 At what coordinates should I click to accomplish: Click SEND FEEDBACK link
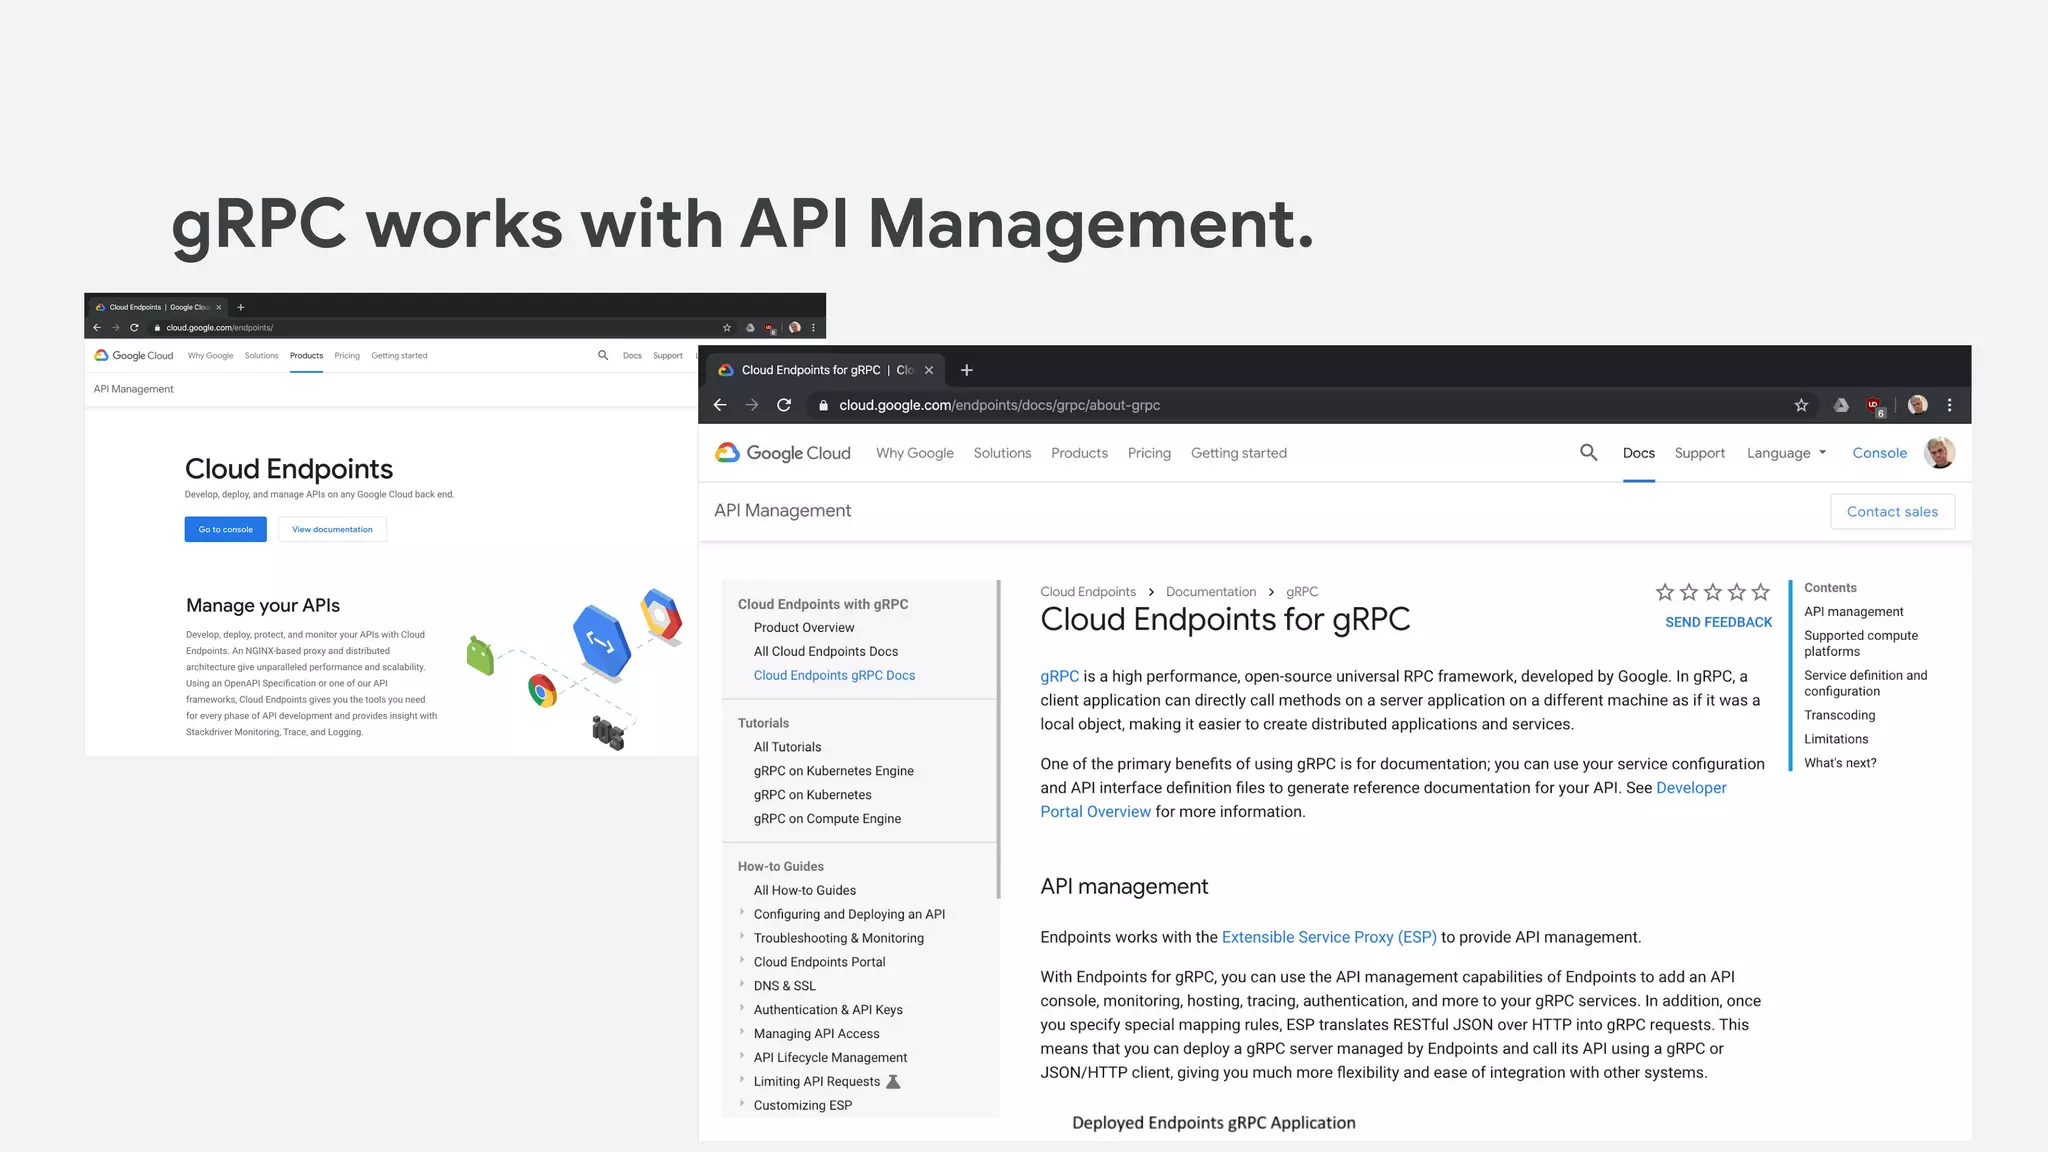[1718, 622]
